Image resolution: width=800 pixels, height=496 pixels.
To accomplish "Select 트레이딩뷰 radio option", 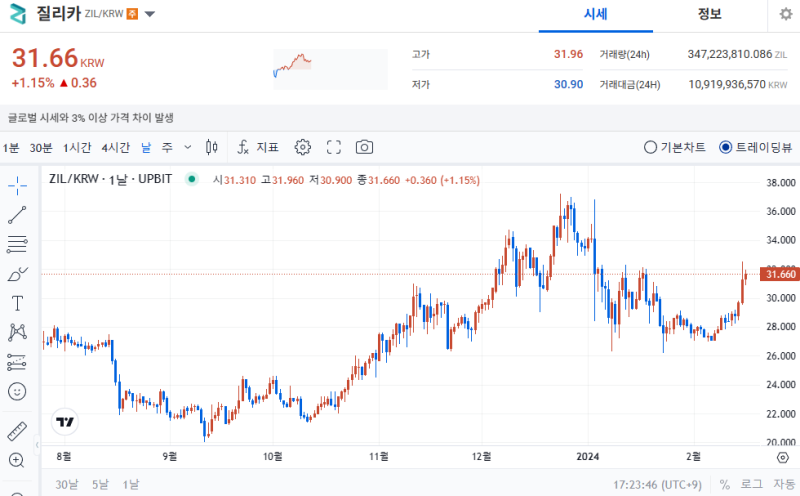I will [x=756, y=147].
